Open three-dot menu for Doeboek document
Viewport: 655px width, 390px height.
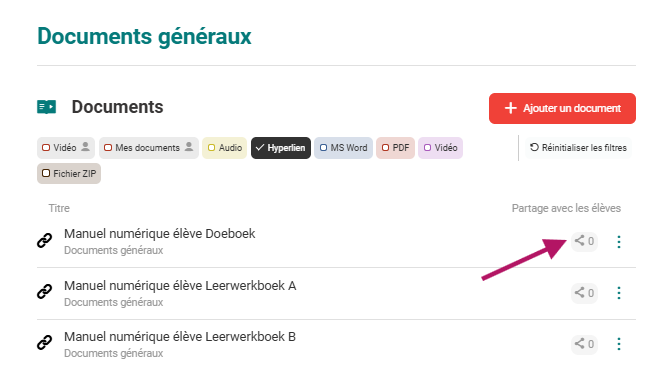(619, 242)
